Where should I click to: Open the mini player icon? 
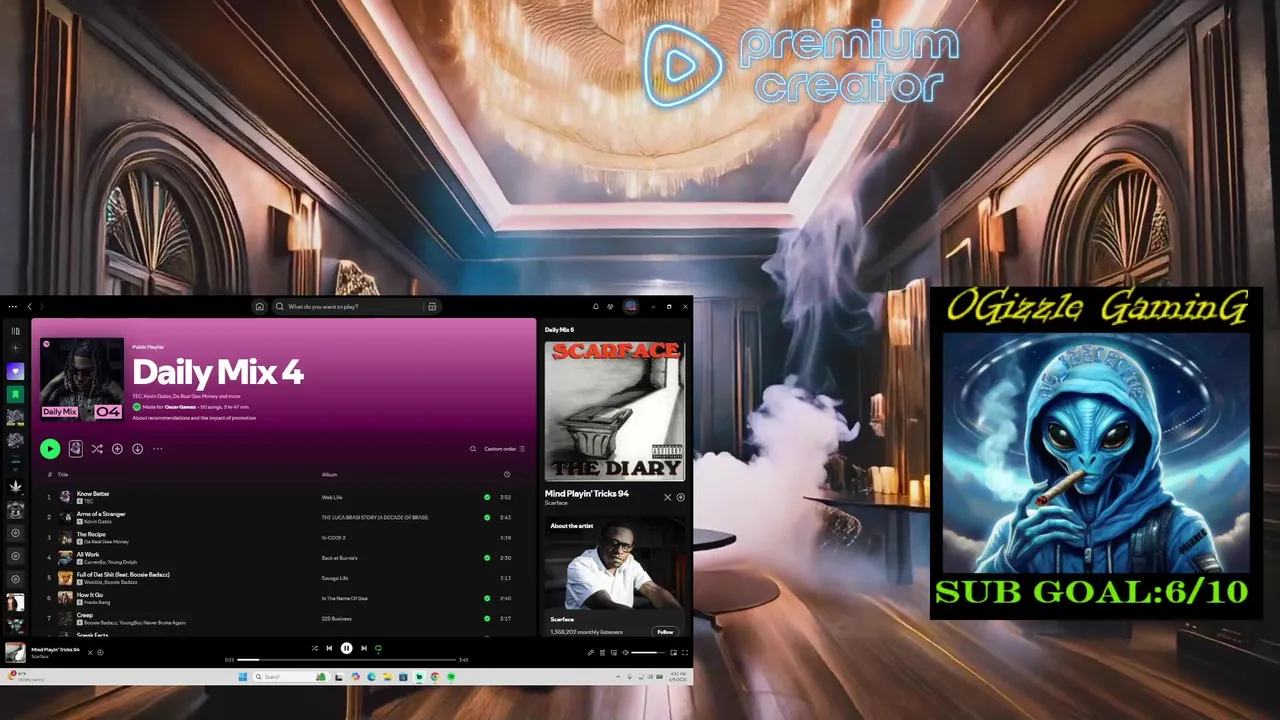673,653
